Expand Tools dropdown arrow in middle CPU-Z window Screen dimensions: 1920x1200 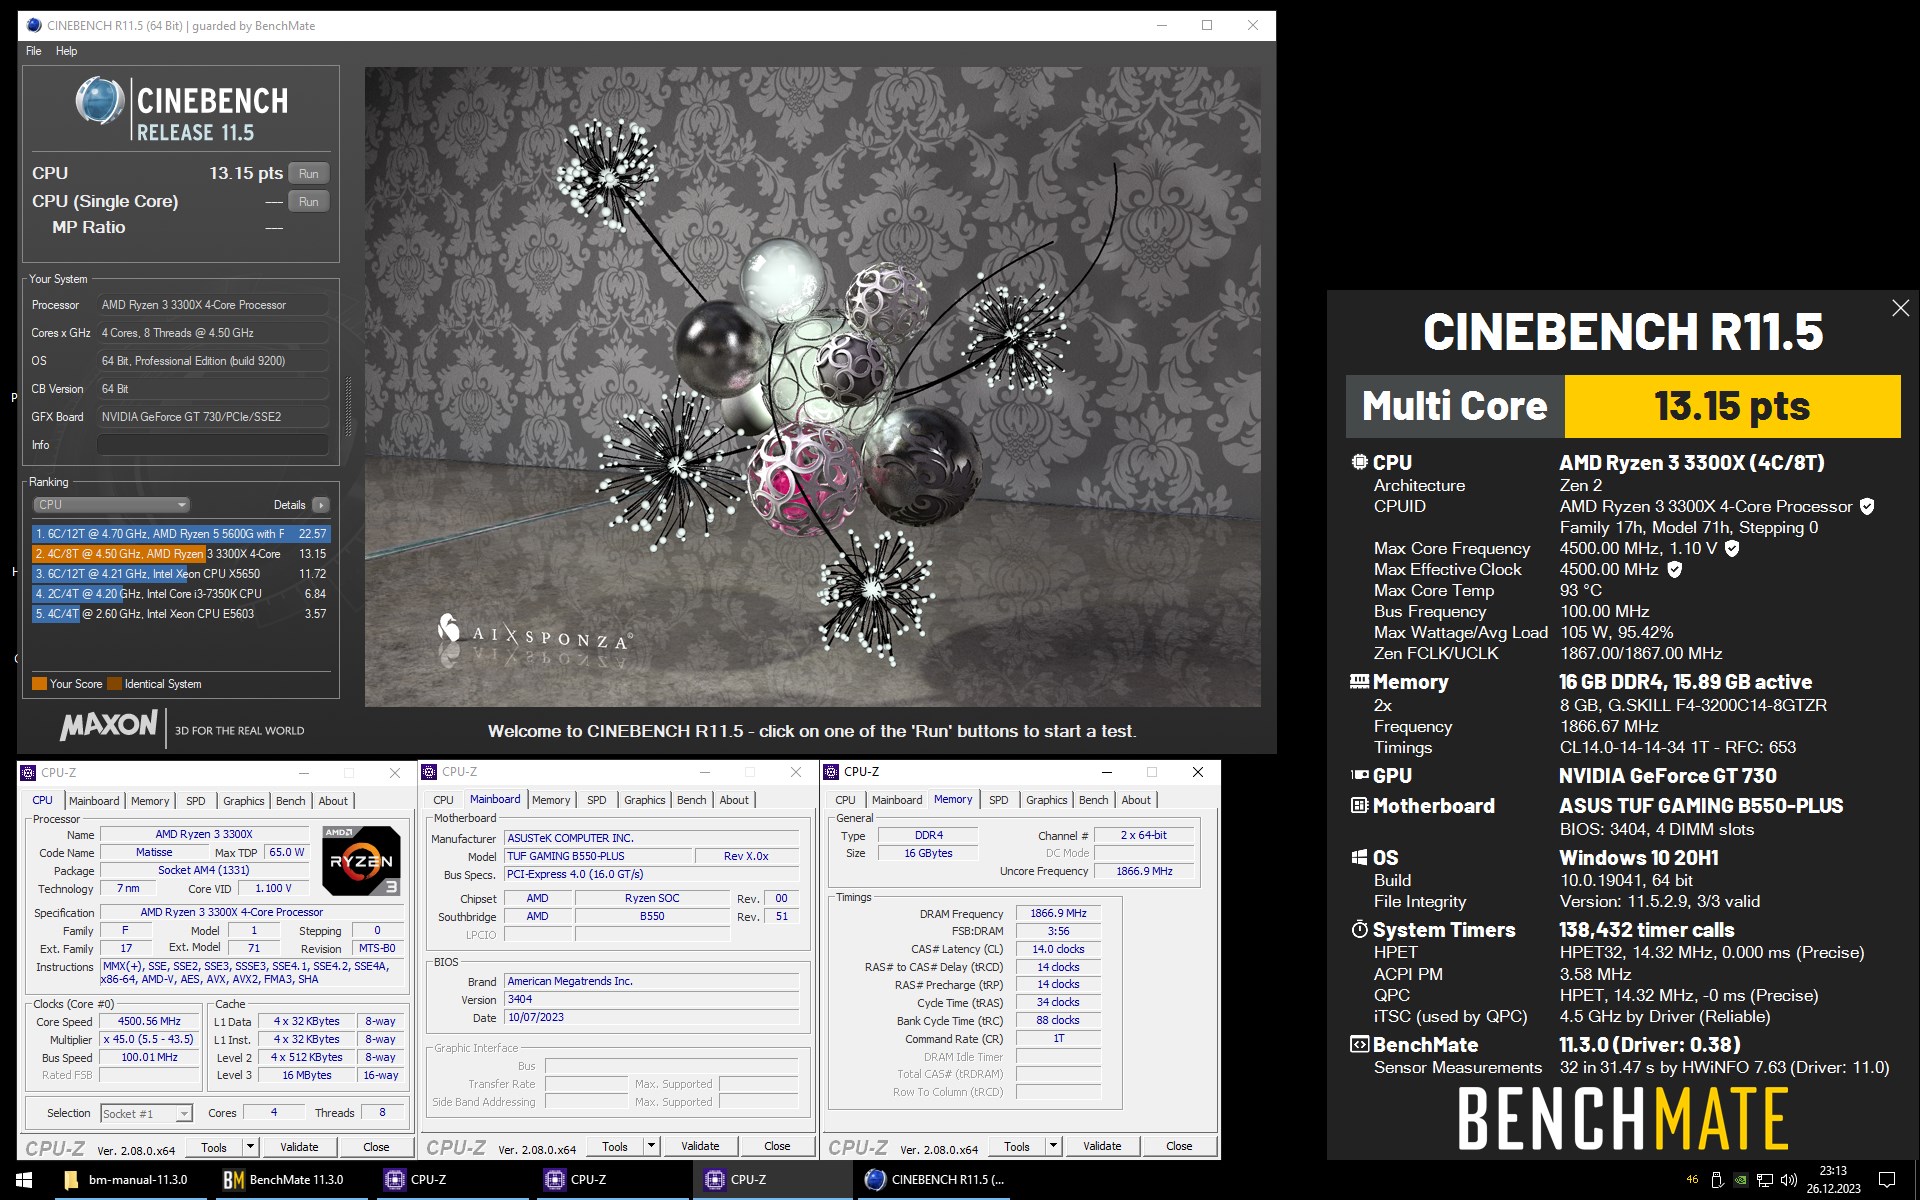click(651, 1146)
